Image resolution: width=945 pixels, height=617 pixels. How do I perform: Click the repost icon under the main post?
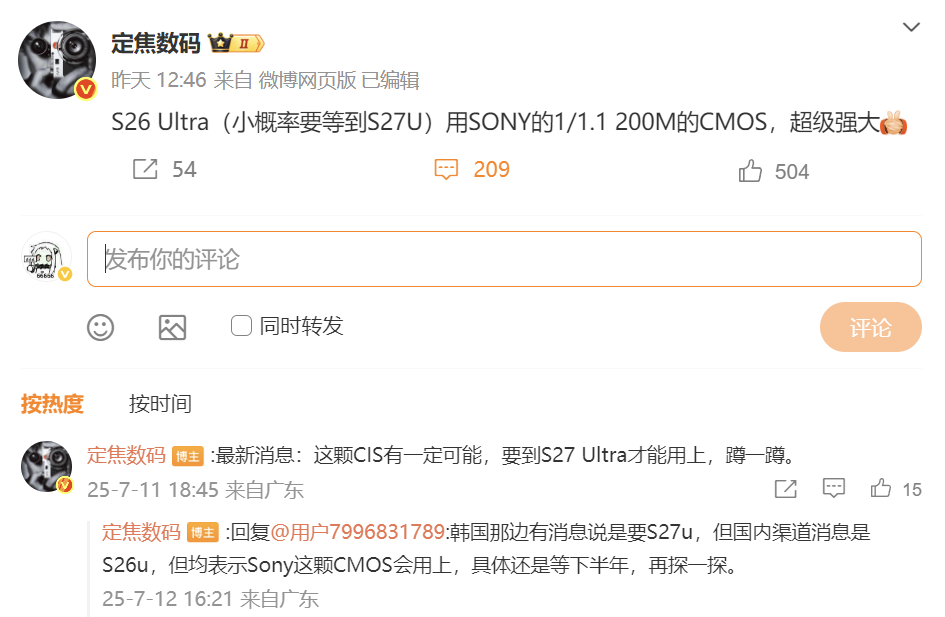(145, 169)
